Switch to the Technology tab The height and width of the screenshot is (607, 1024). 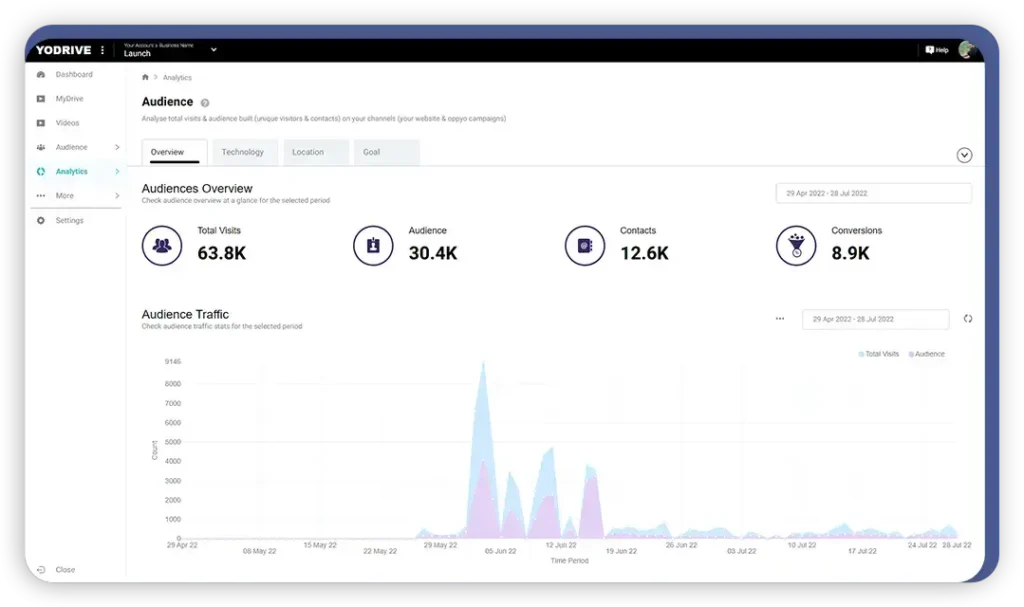[243, 152]
